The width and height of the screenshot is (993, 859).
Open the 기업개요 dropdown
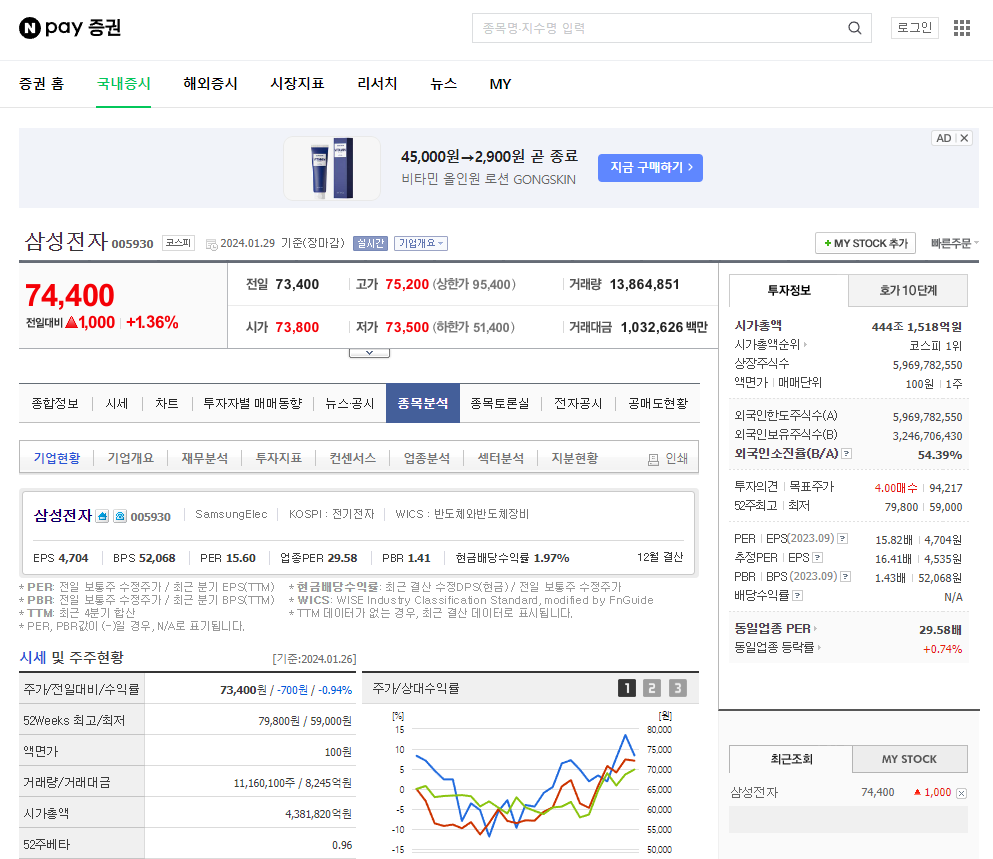(423, 243)
